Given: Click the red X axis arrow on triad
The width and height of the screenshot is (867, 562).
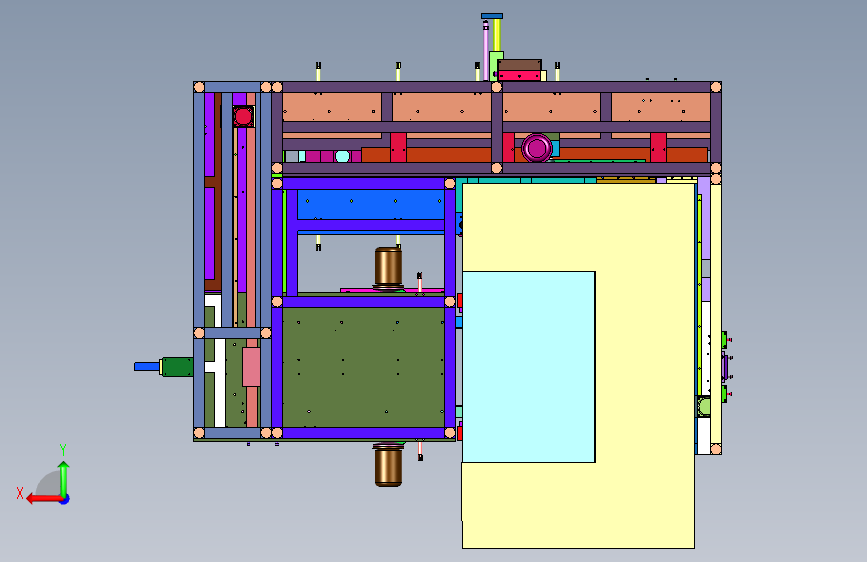Looking at the screenshot, I should point(44,499).
